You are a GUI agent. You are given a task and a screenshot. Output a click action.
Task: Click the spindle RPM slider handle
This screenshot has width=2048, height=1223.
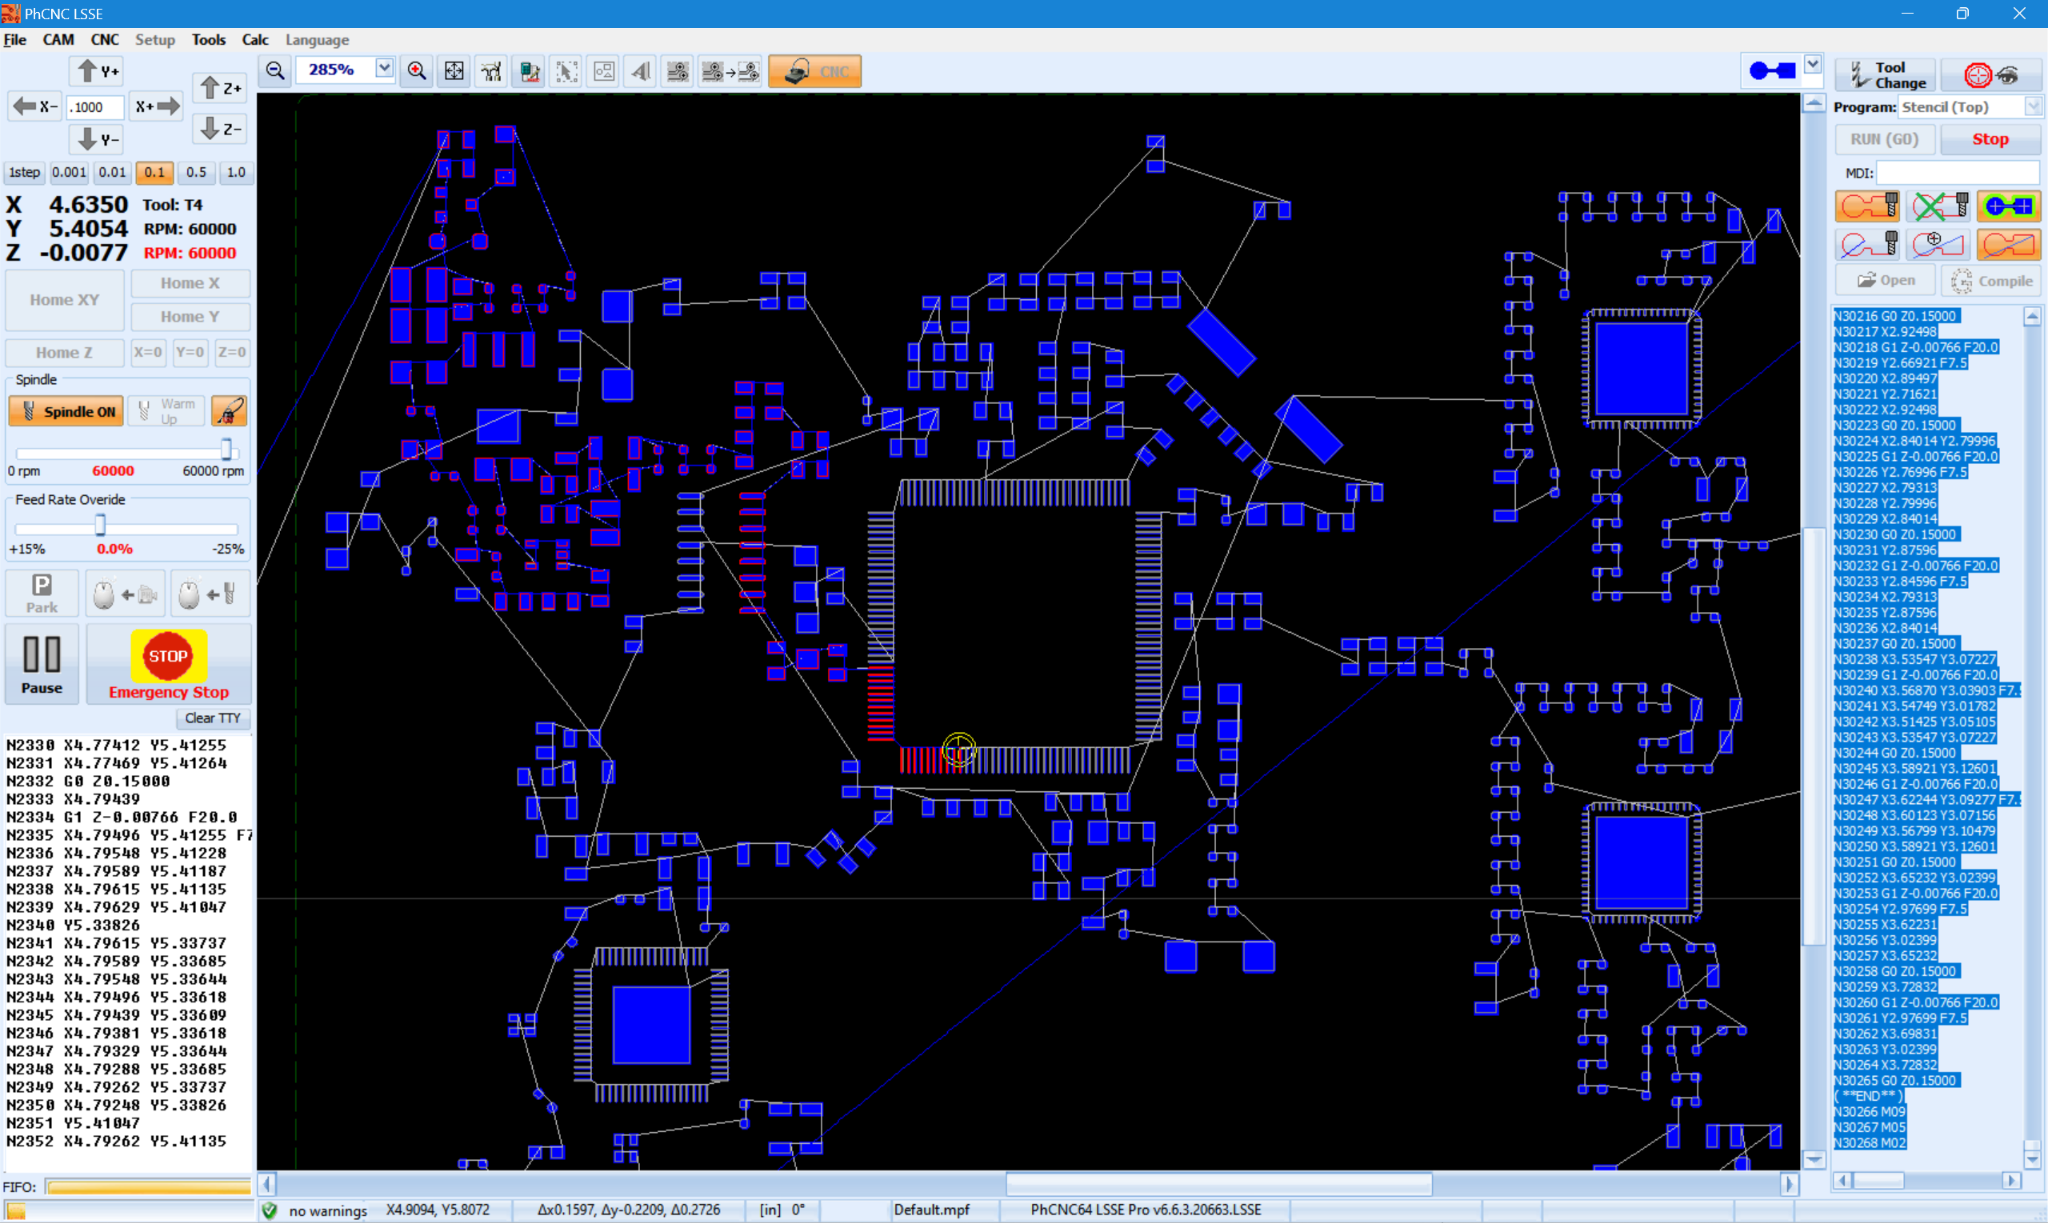226,449
